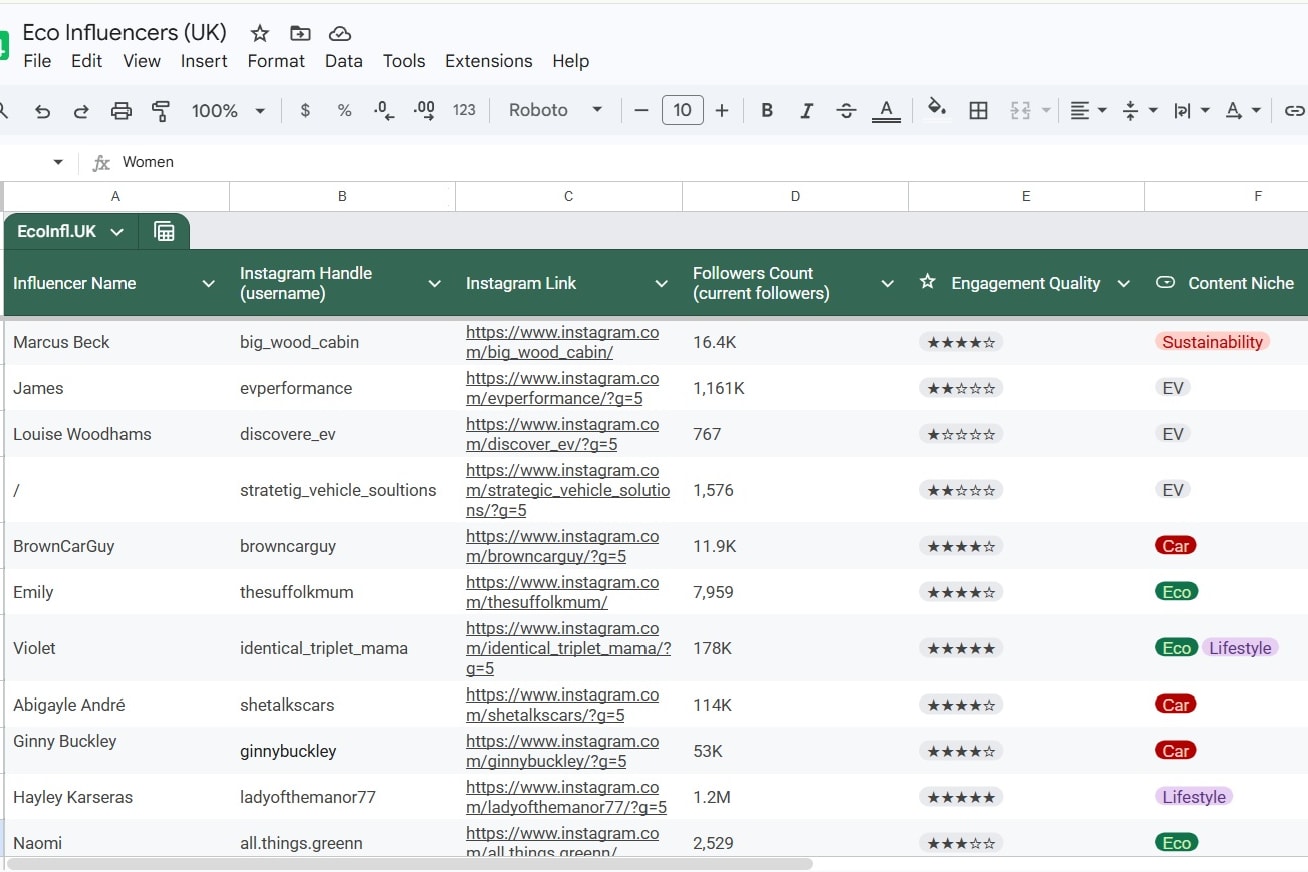1308x872 pixels.
Task: Open the Data menu
Action: click(x=344, y=61)
